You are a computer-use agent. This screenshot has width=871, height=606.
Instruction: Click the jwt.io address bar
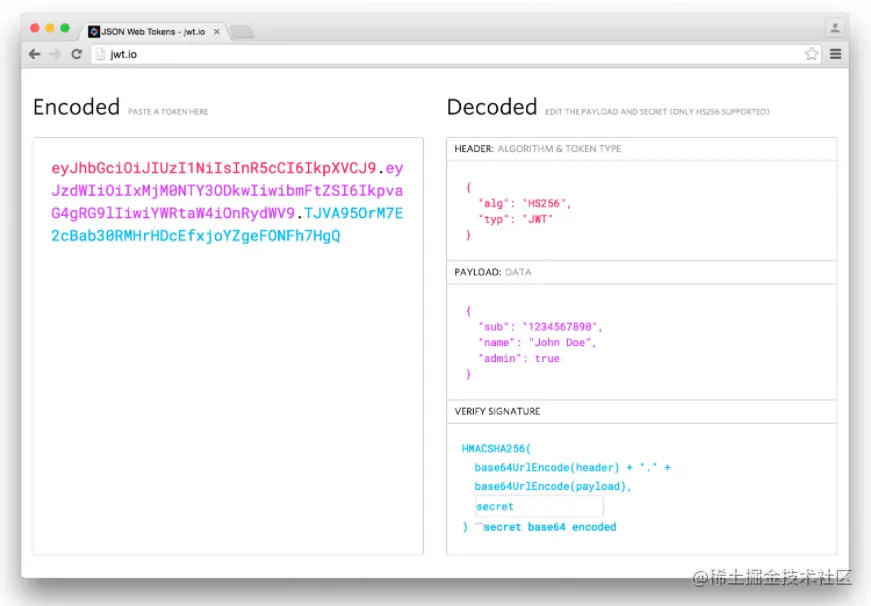pyautogui.click(x=455, y=54)
